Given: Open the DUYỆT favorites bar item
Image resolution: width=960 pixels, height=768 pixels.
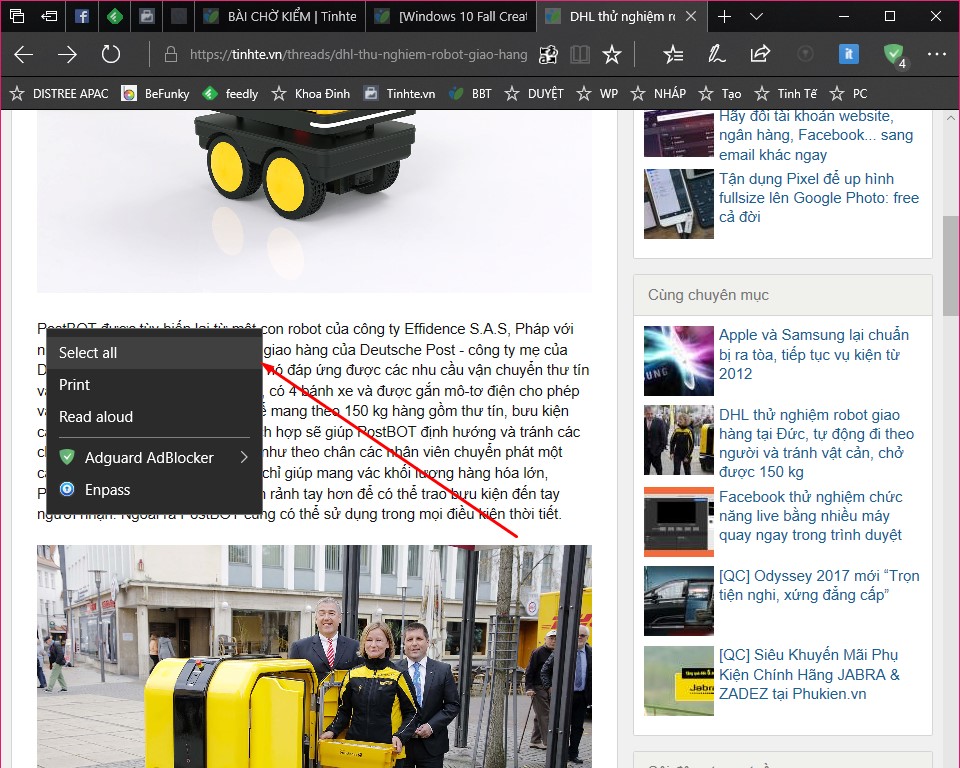Looking at the screenshot, I should pos(534,94).
